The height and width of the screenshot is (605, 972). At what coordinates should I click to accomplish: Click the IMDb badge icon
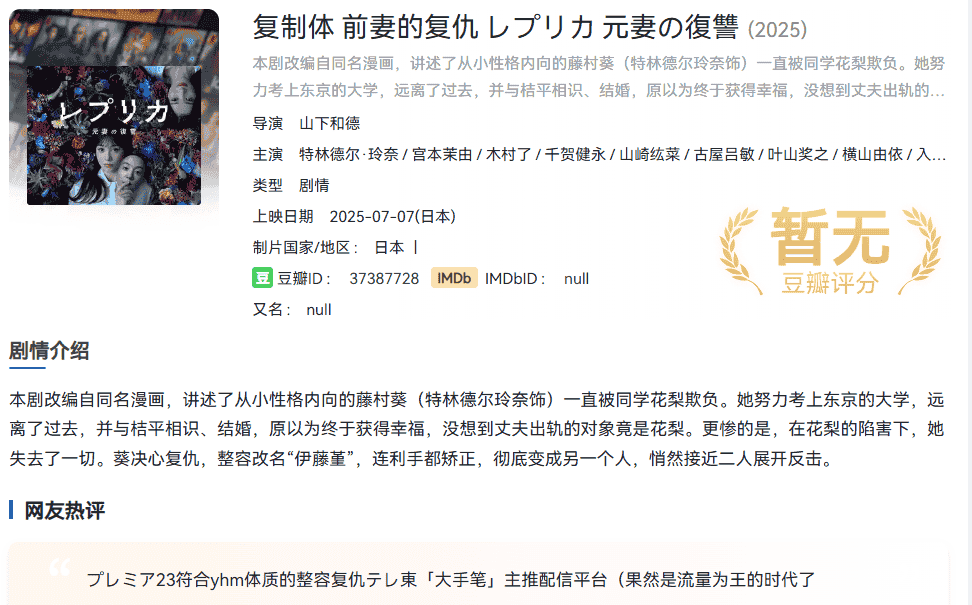tap(454, 278)
